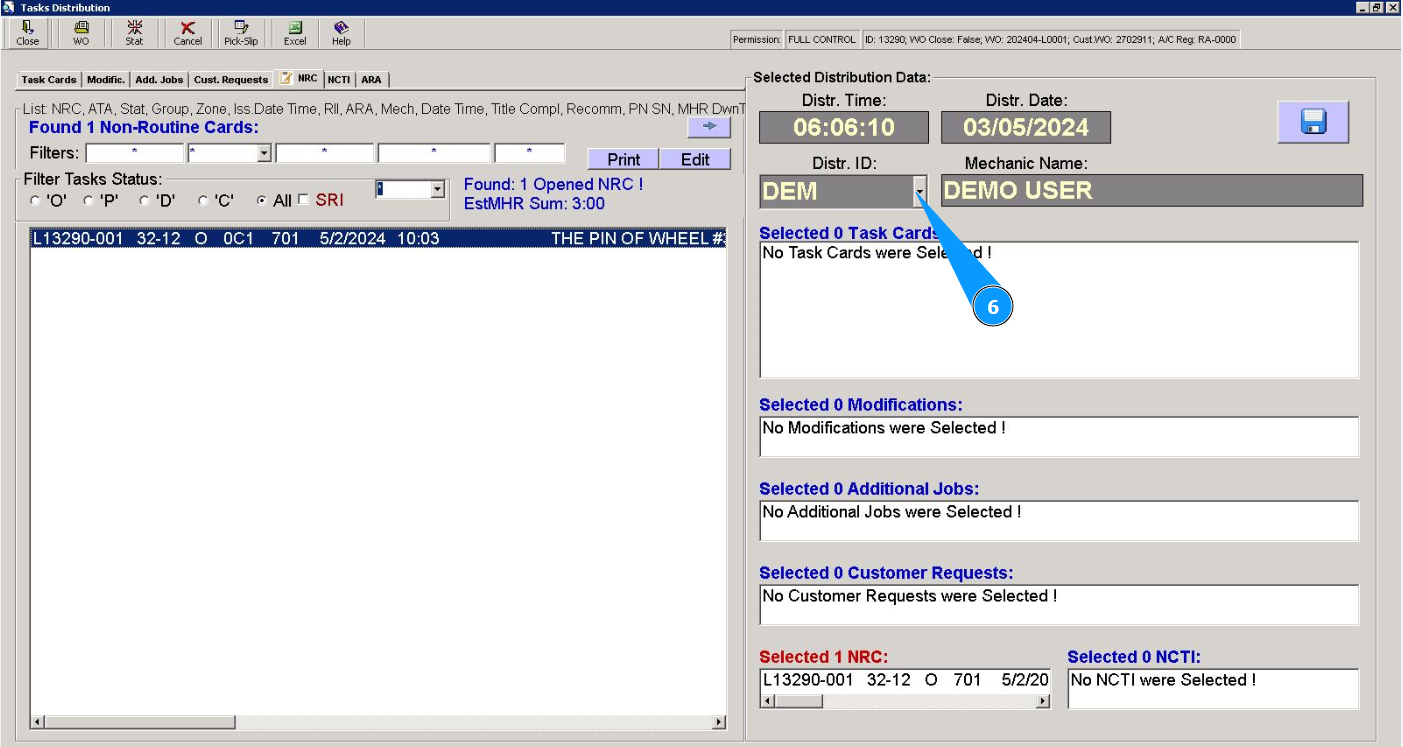
Task: Open the Help toolbar icon
Action: point(341,33)
